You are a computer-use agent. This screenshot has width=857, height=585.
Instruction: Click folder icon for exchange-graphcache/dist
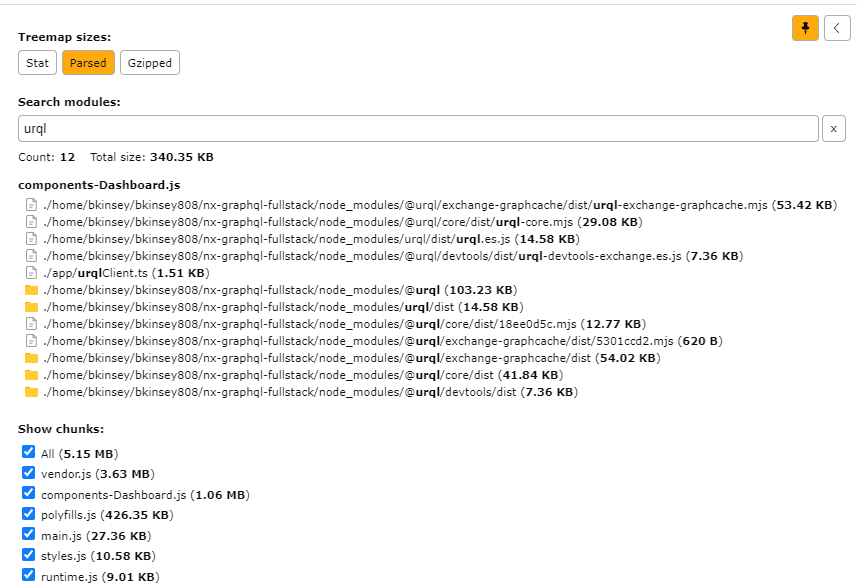(31, 358)
